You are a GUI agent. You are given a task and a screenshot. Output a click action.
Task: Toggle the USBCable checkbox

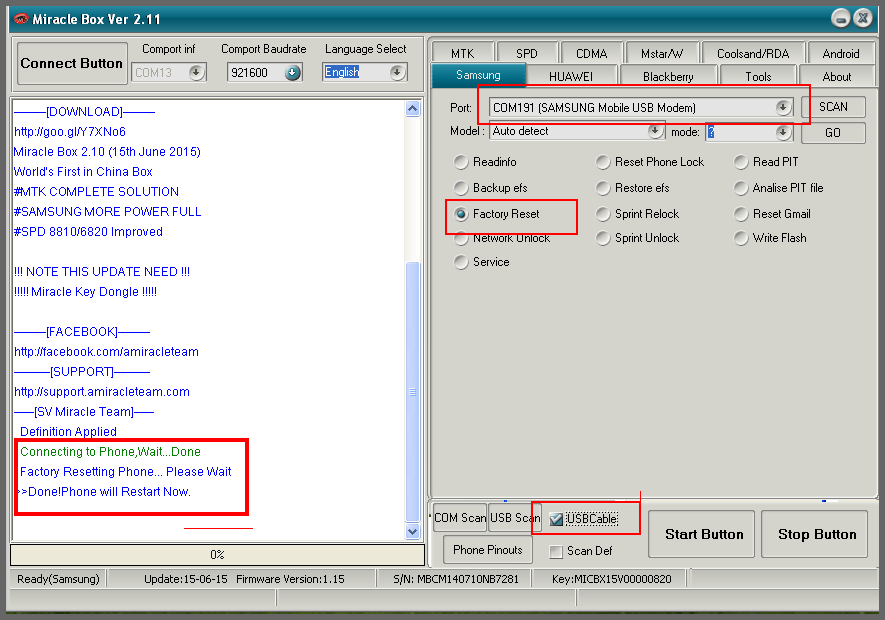click(x=556, y=519)
